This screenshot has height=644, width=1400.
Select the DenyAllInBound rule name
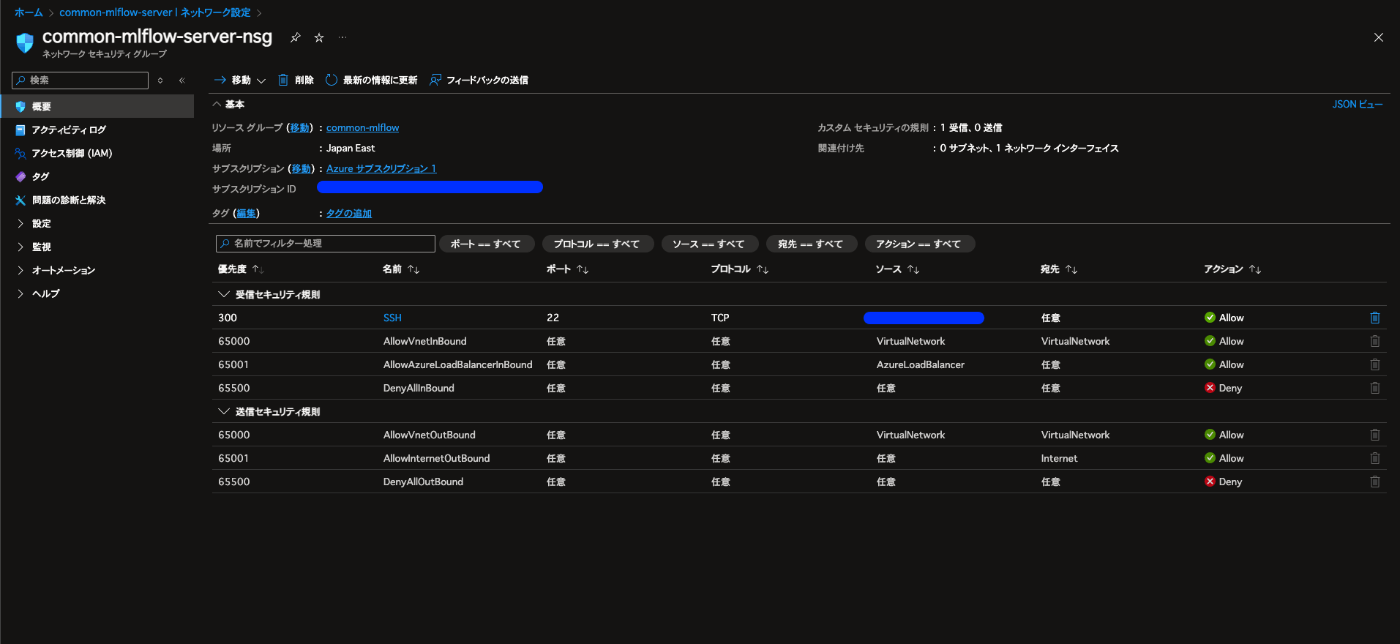418,388
